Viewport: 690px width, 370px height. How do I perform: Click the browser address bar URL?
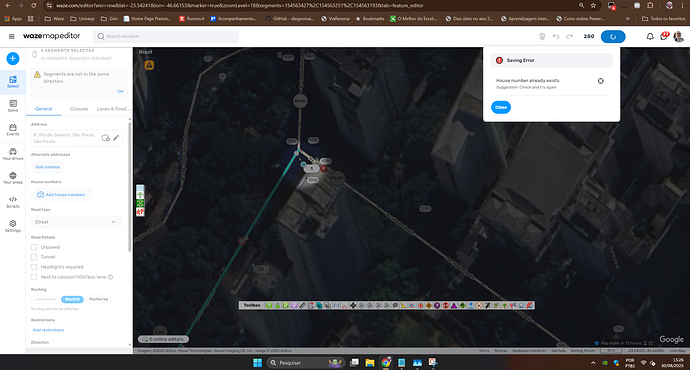pos(240,5)
